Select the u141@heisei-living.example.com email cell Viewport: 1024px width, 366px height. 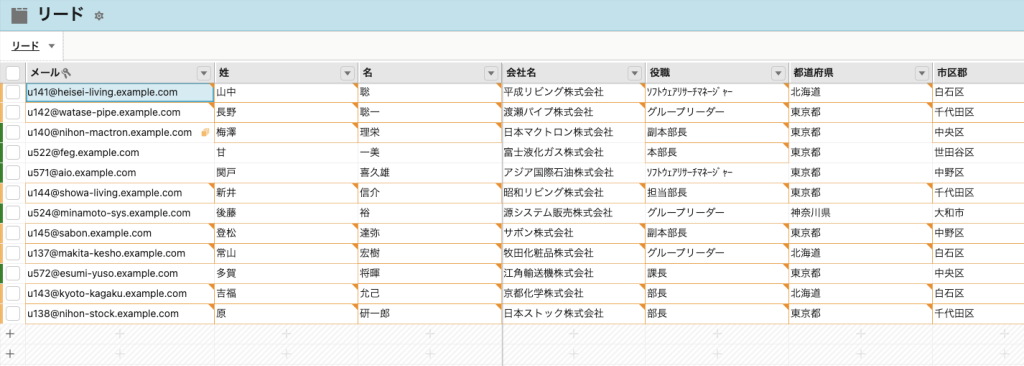click(x=120, y=93)
